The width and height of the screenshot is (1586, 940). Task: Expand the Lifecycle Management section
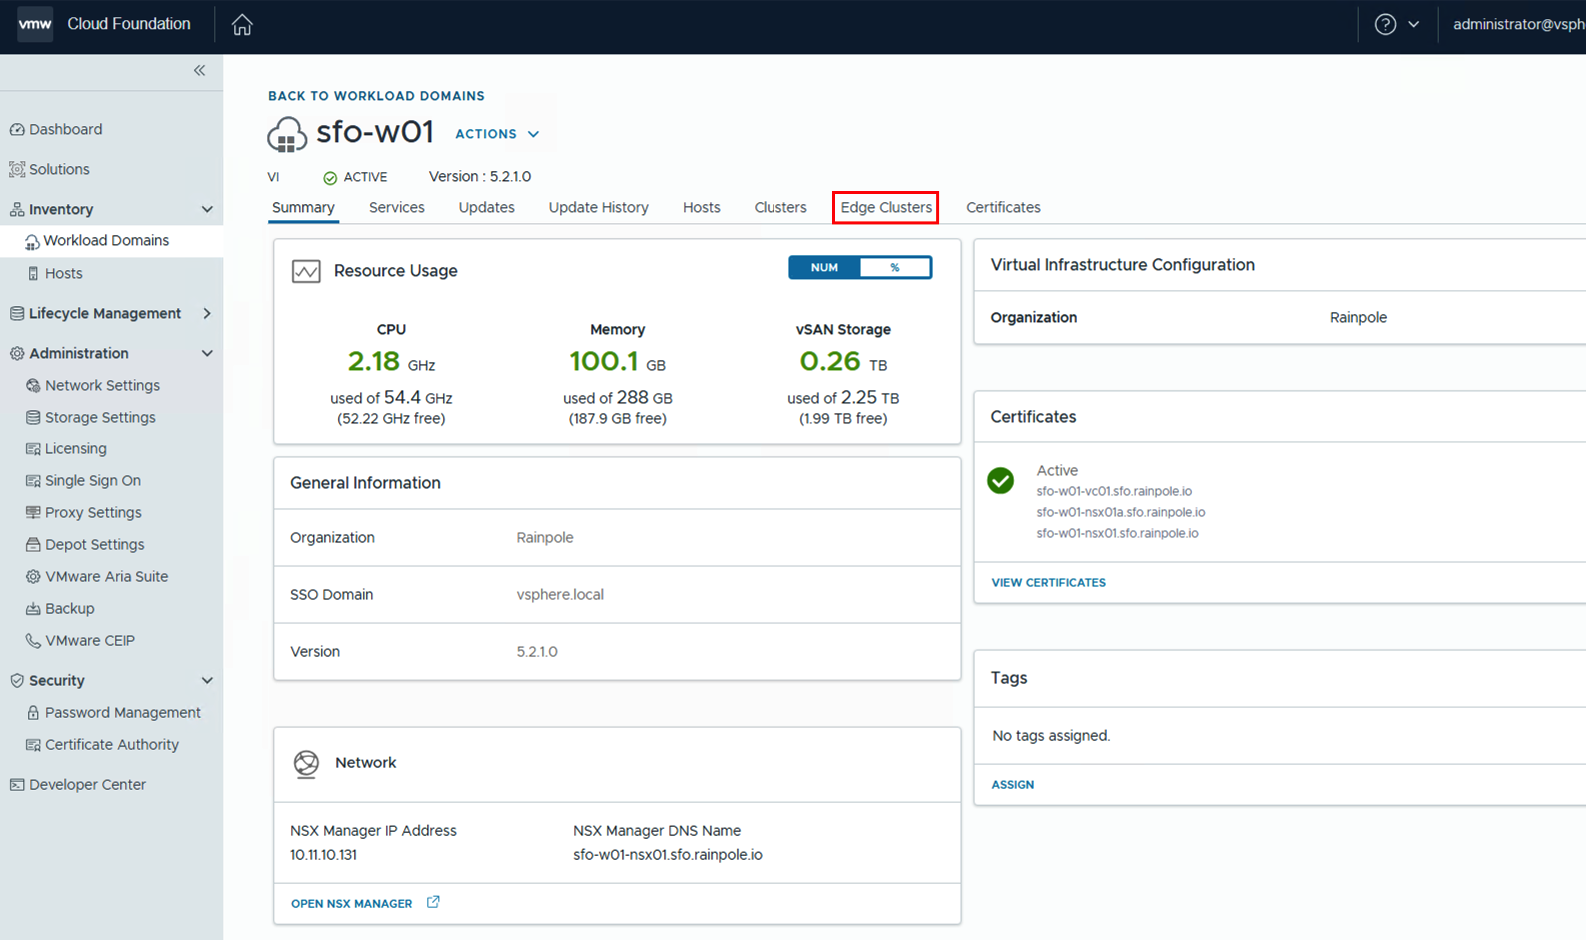tap(207, 314)
